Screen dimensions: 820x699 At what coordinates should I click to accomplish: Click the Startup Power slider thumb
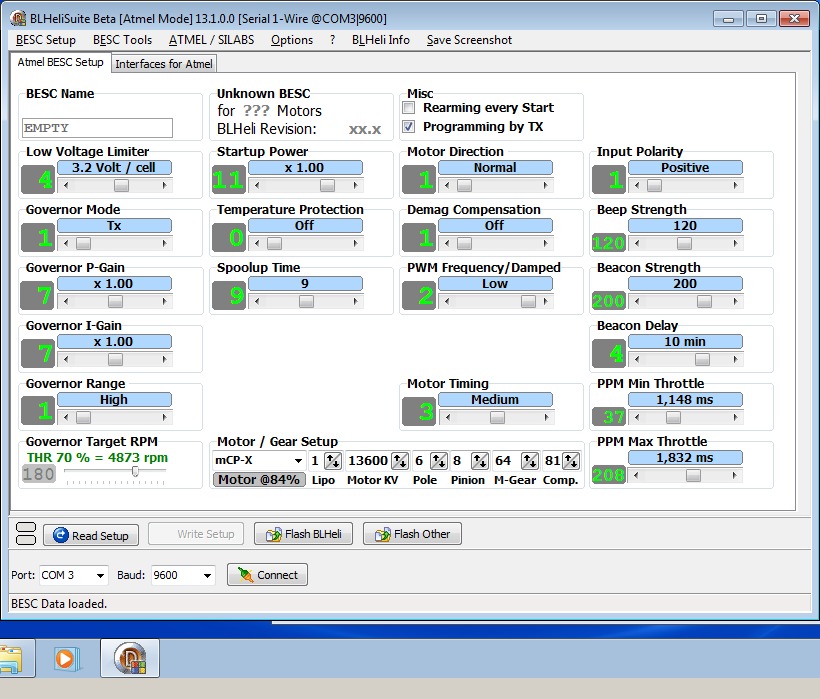(x=327, y=185)
